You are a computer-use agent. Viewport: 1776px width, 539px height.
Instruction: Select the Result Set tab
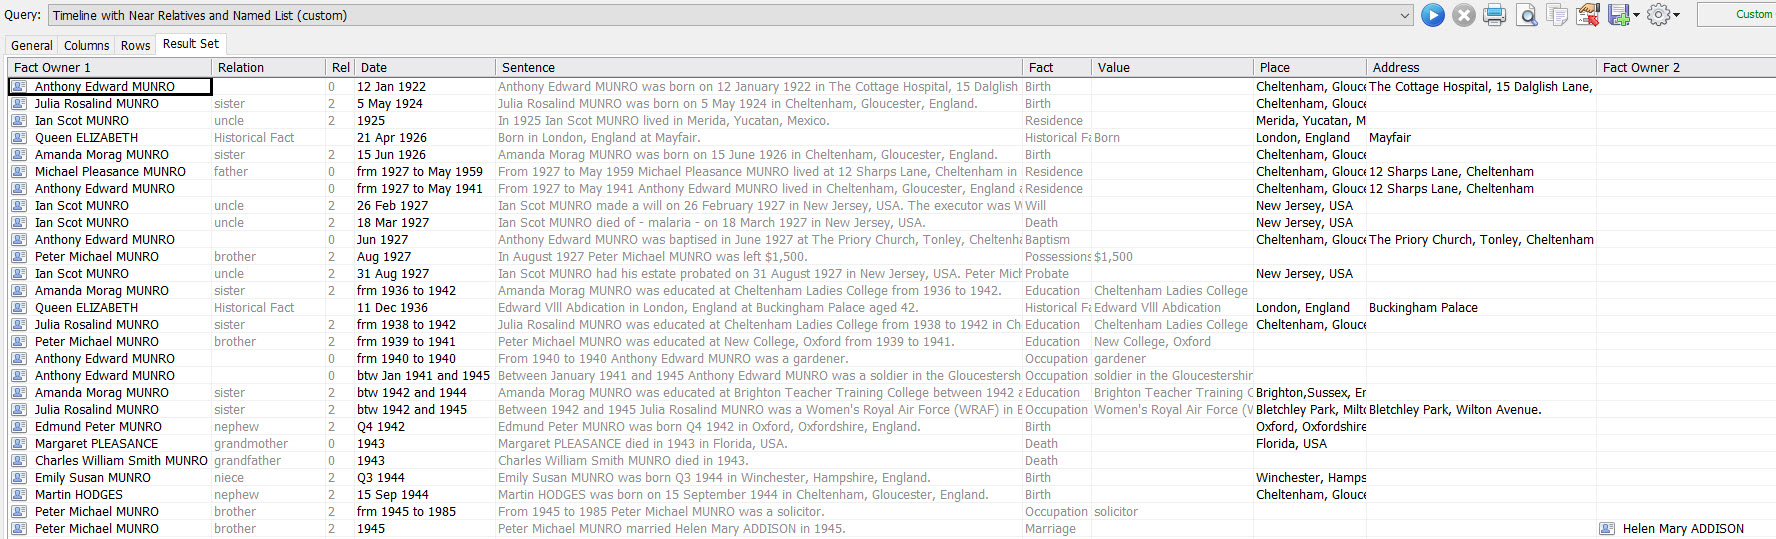(x=191, y=44)
